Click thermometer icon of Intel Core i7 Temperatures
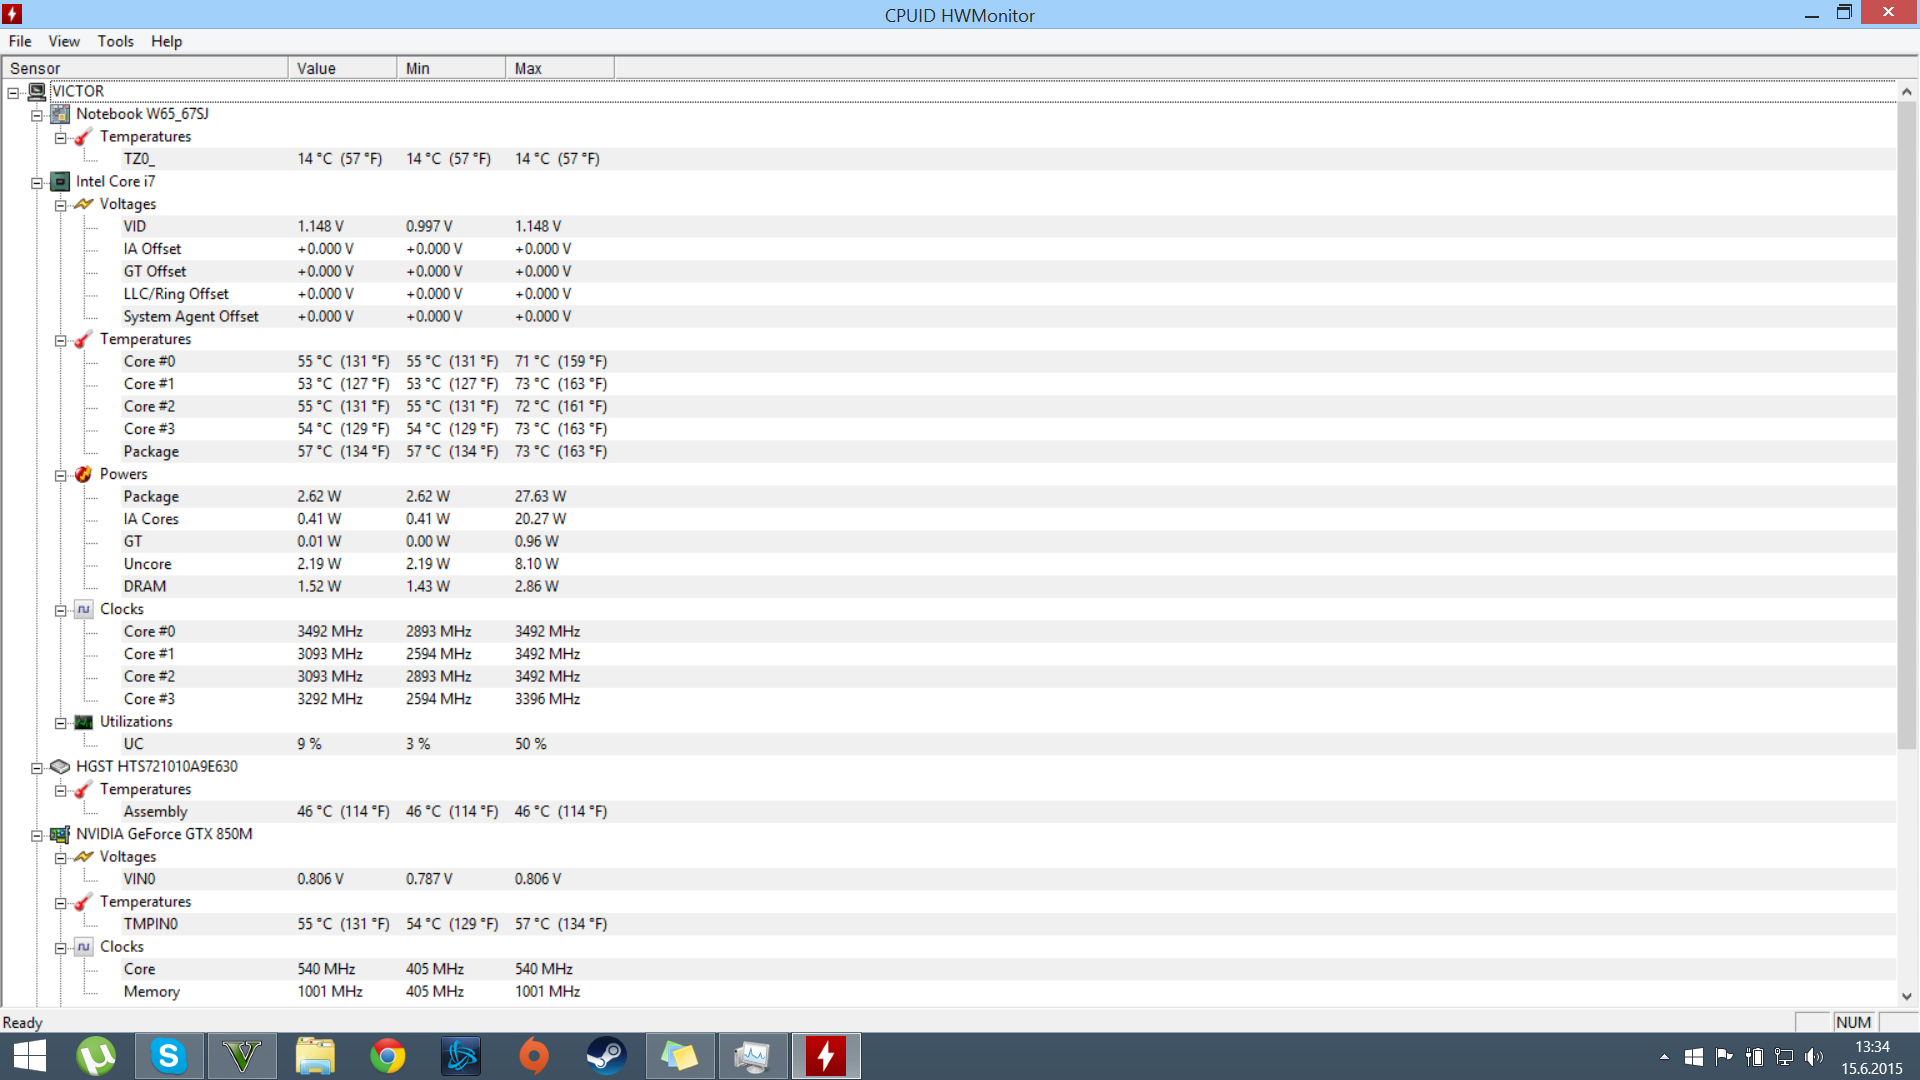Viewport: 1920px width, 1080px height. pyautogui.click(x=84, y=339)
